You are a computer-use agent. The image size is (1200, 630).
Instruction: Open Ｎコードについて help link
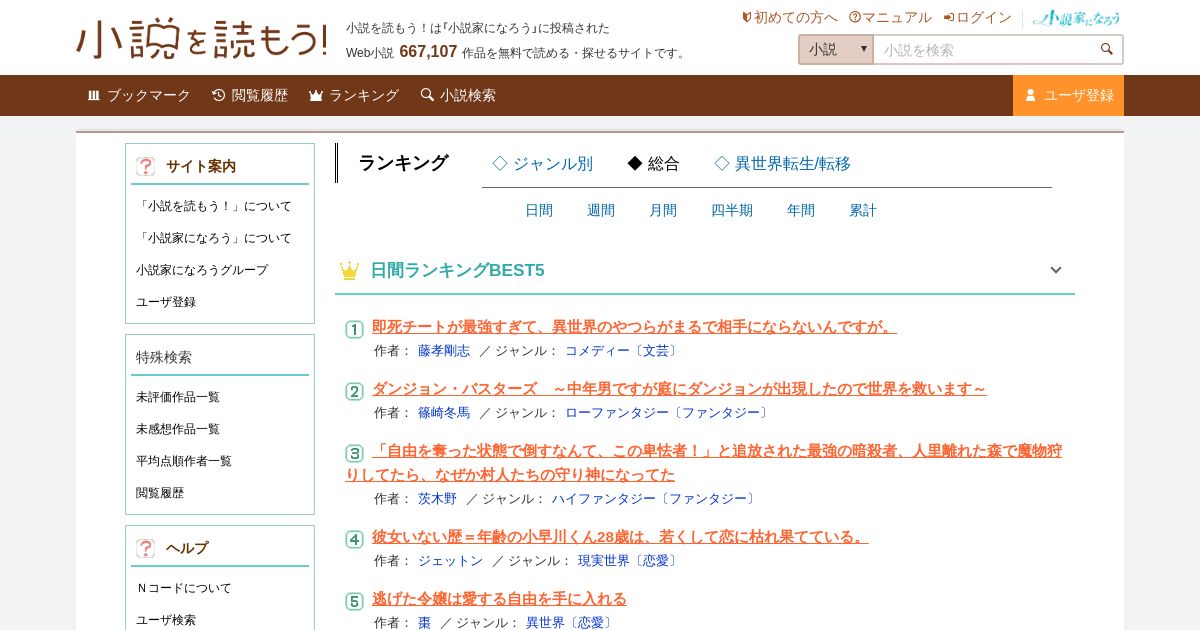tap(184, 589)
